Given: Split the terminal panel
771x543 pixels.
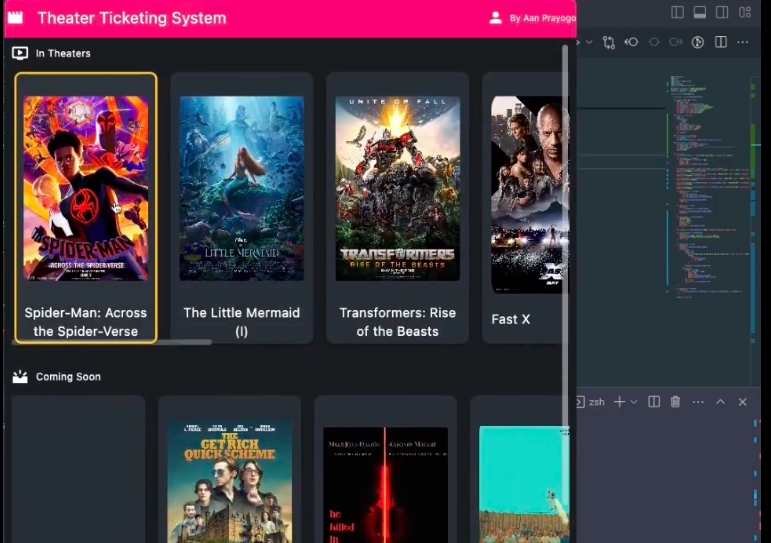Looking at the screenshot, I should pyautogui.click(x=654, y=402).
